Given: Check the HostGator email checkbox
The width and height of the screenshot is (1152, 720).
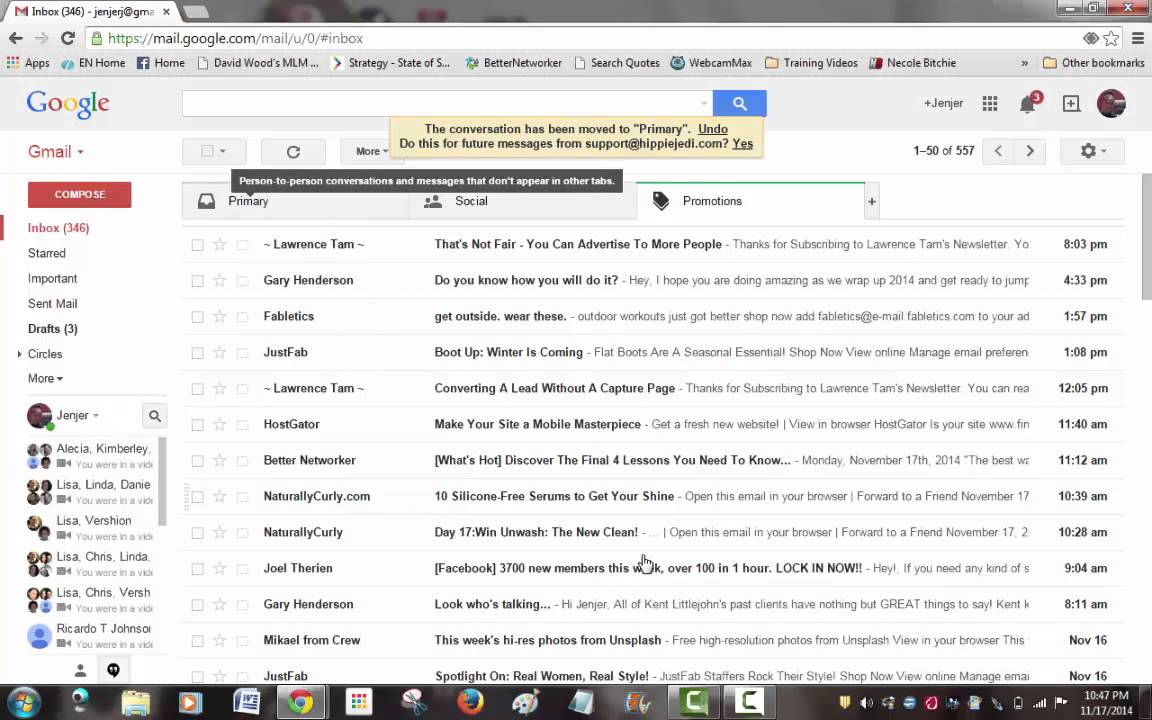Looking at the screenshot, I should click(197, 425).
